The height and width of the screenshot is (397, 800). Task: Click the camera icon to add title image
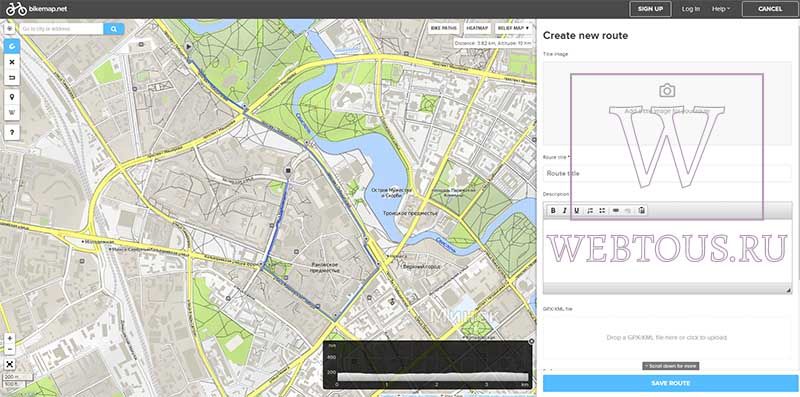pyautogui.click(x=667, y=91)
